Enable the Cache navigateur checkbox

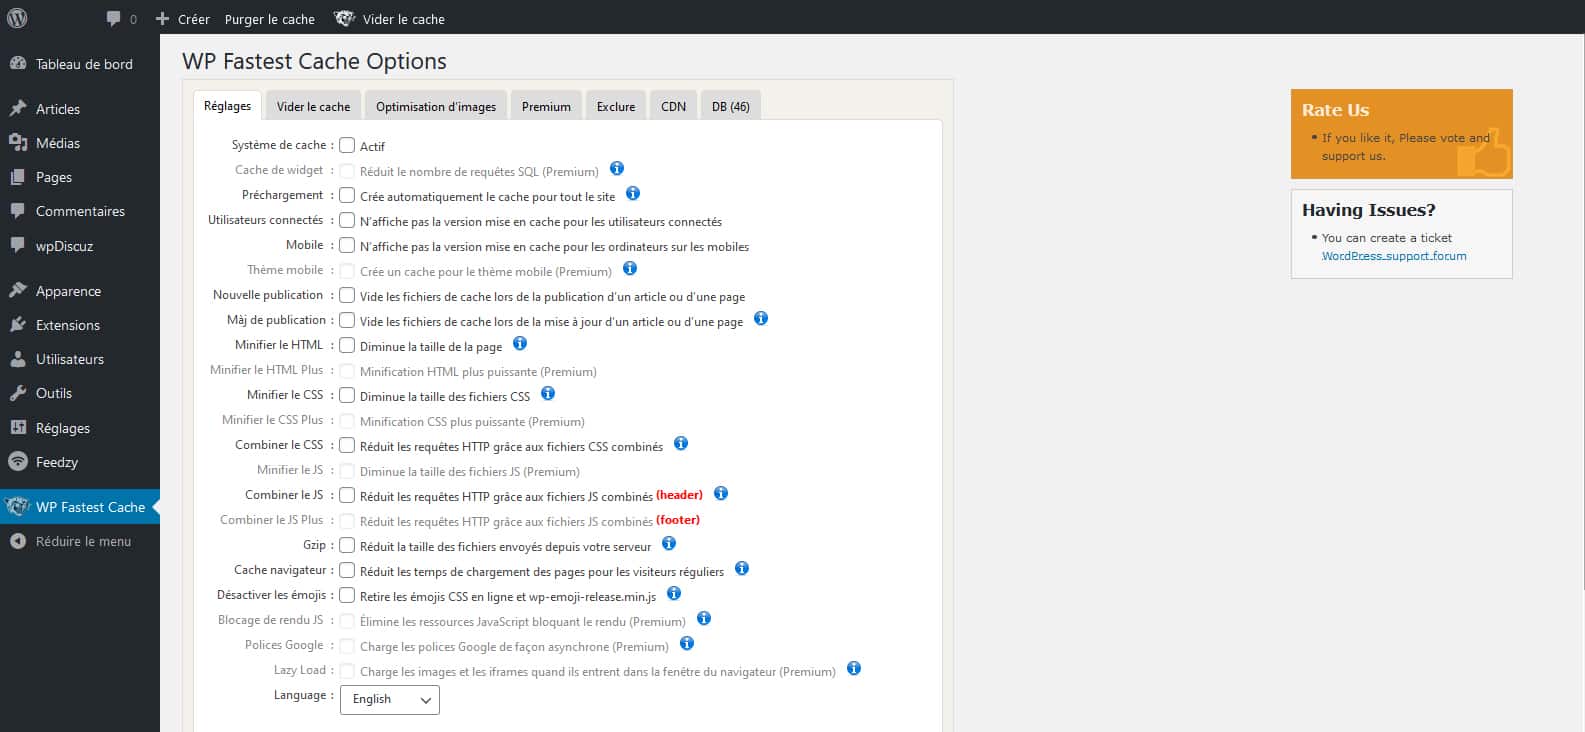(x=347, y=570)
